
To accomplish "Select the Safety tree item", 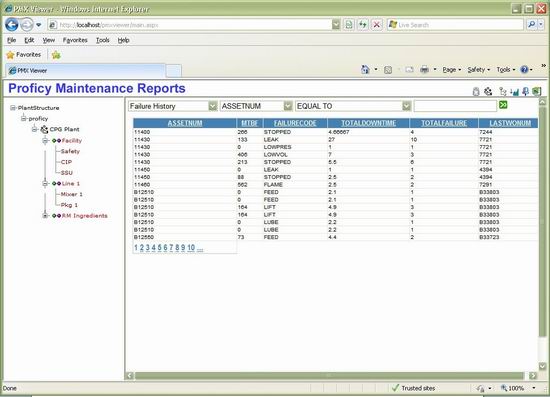I will [x=70, y=152].
